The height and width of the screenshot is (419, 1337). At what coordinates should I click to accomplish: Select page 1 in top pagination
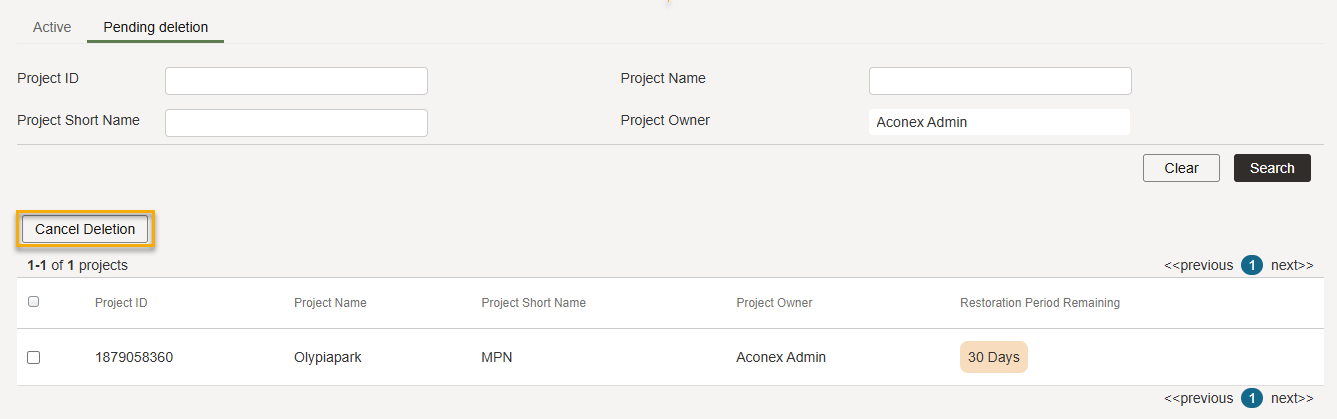pos(1252,265)
